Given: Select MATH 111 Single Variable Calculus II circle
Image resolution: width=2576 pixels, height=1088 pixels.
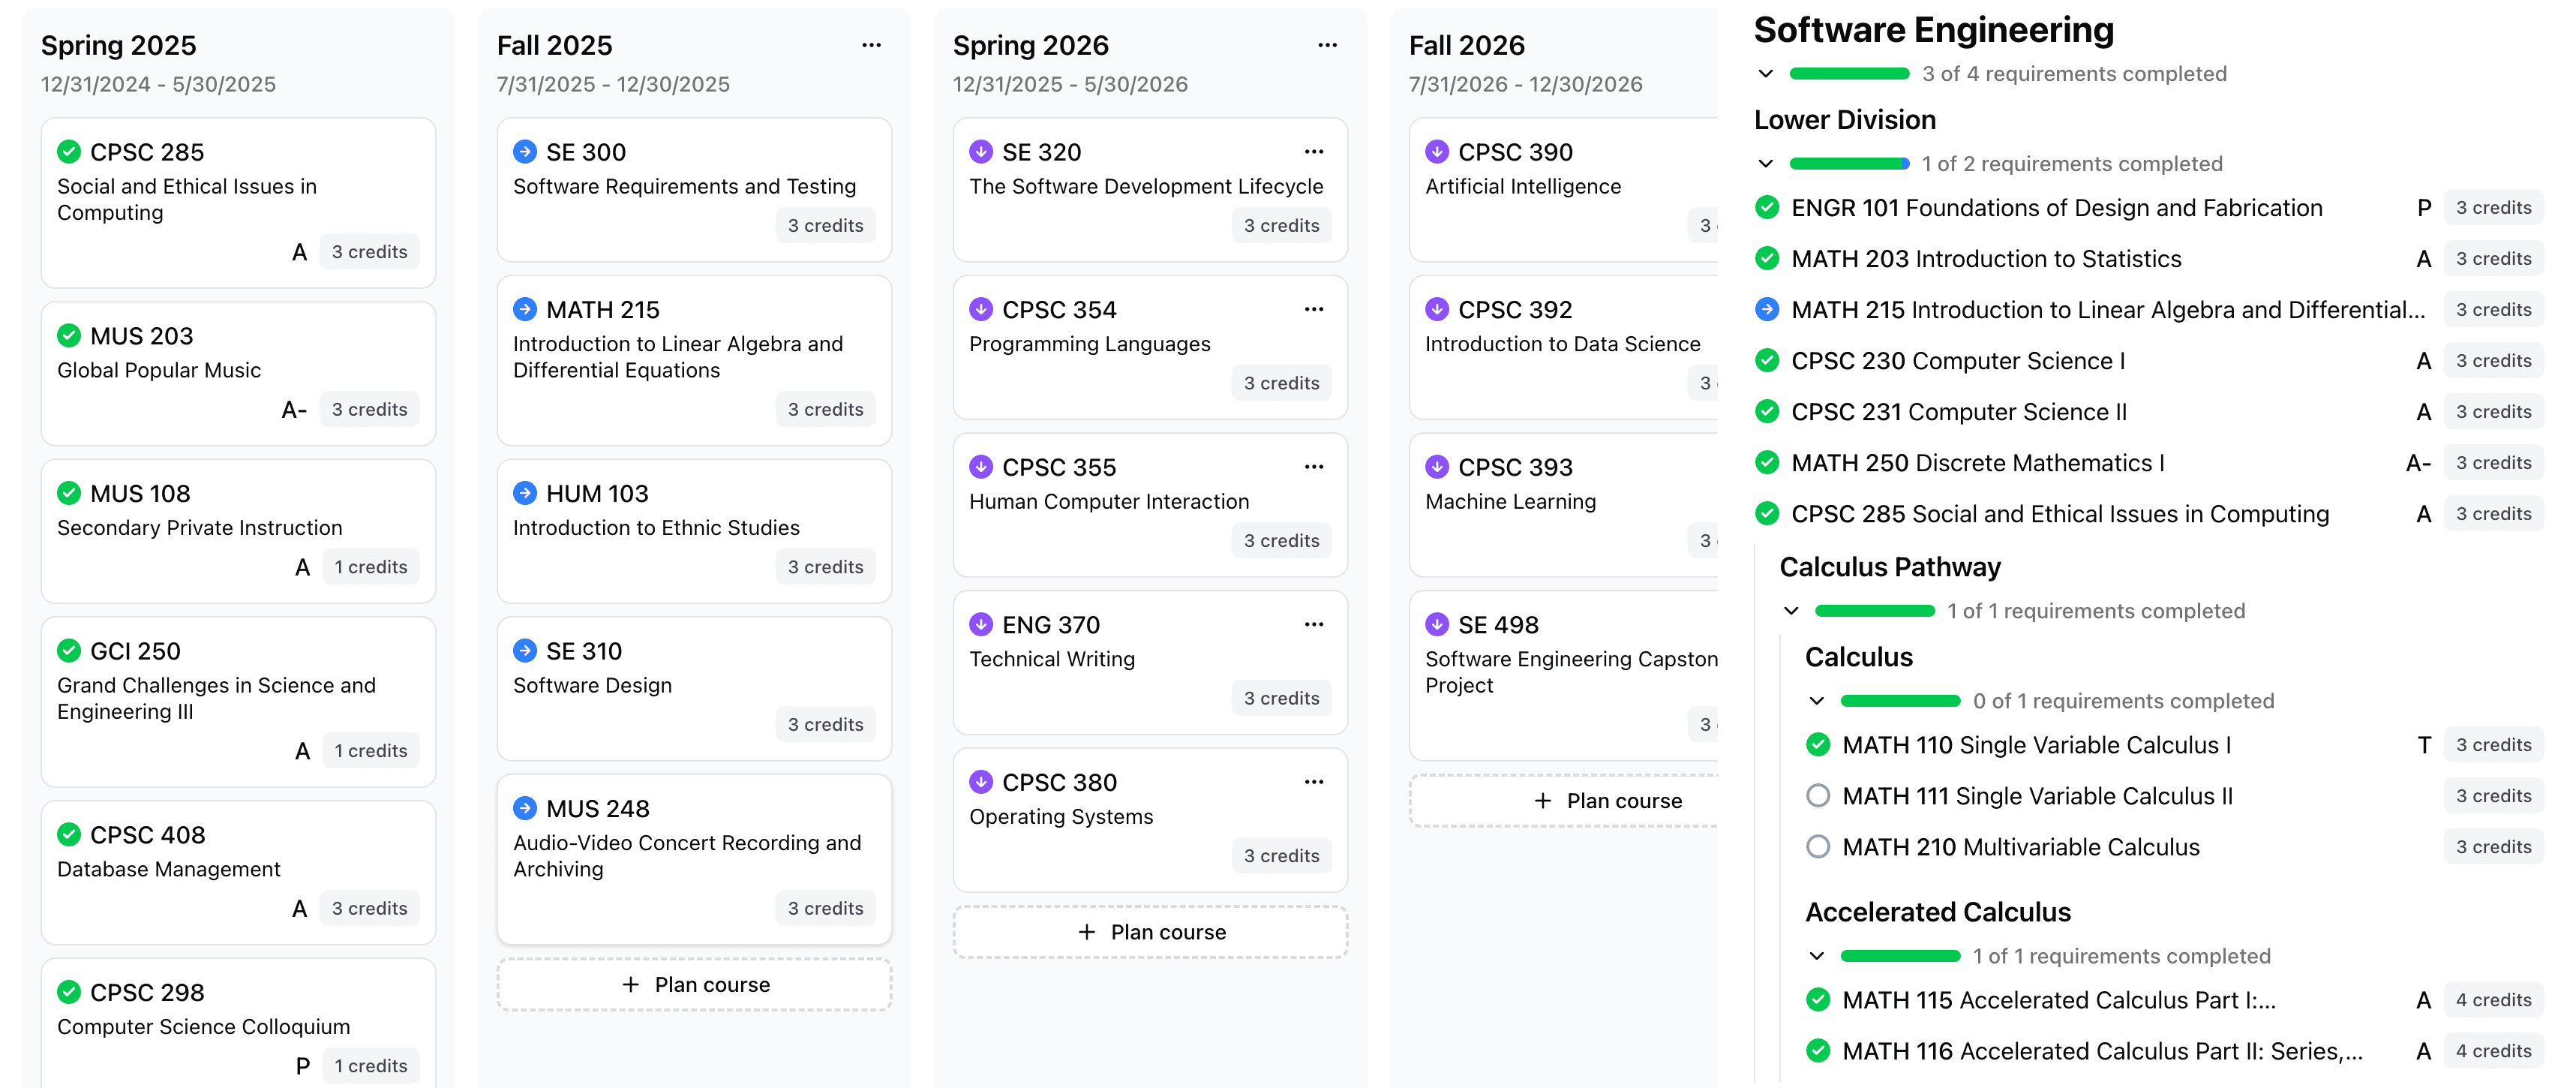Looking at the screenshot, I should [1818, 796].
